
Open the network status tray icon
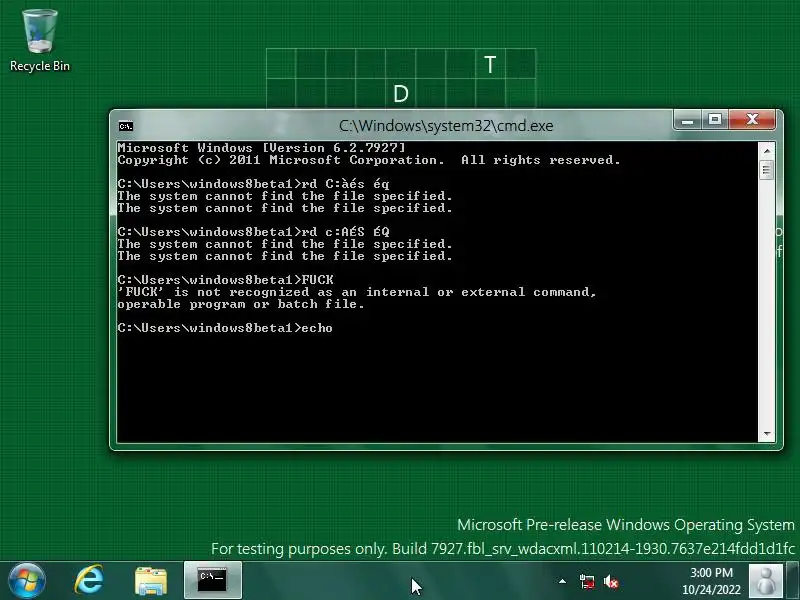coord(587,581)
